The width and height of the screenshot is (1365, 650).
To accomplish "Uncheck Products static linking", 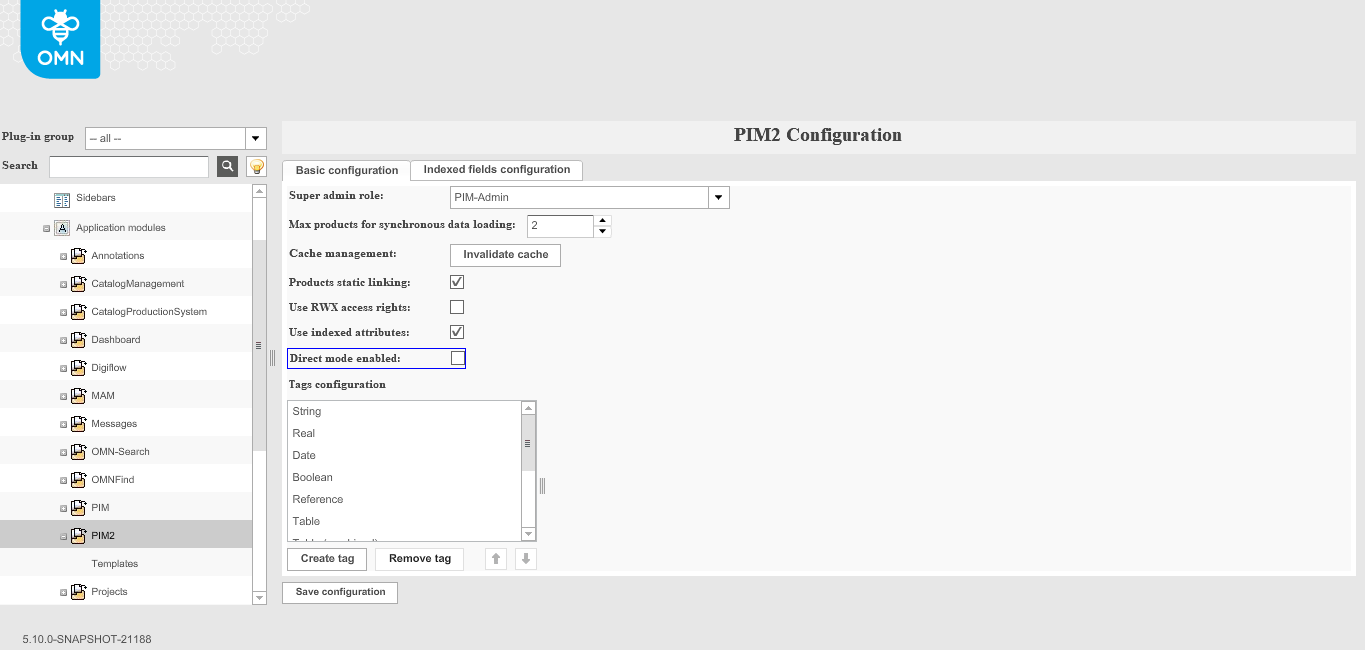I will pos(456,281).
